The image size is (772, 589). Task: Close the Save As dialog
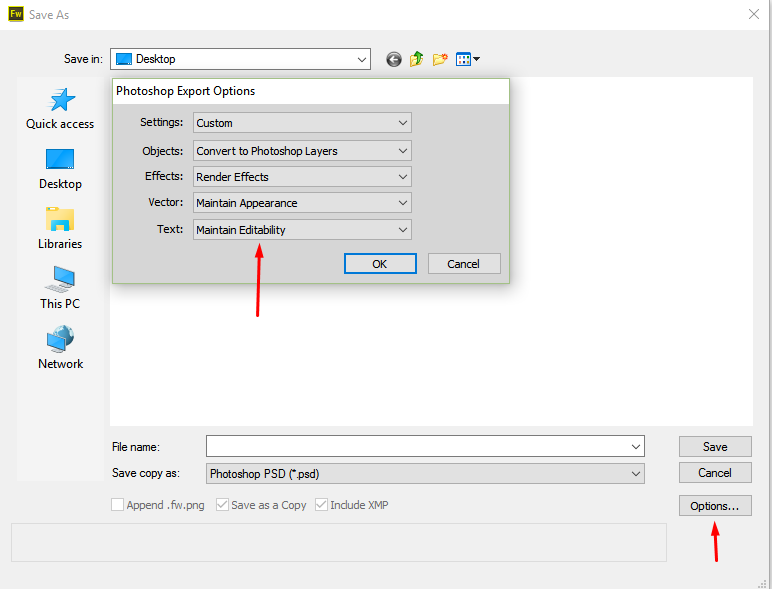coord(753,14)
